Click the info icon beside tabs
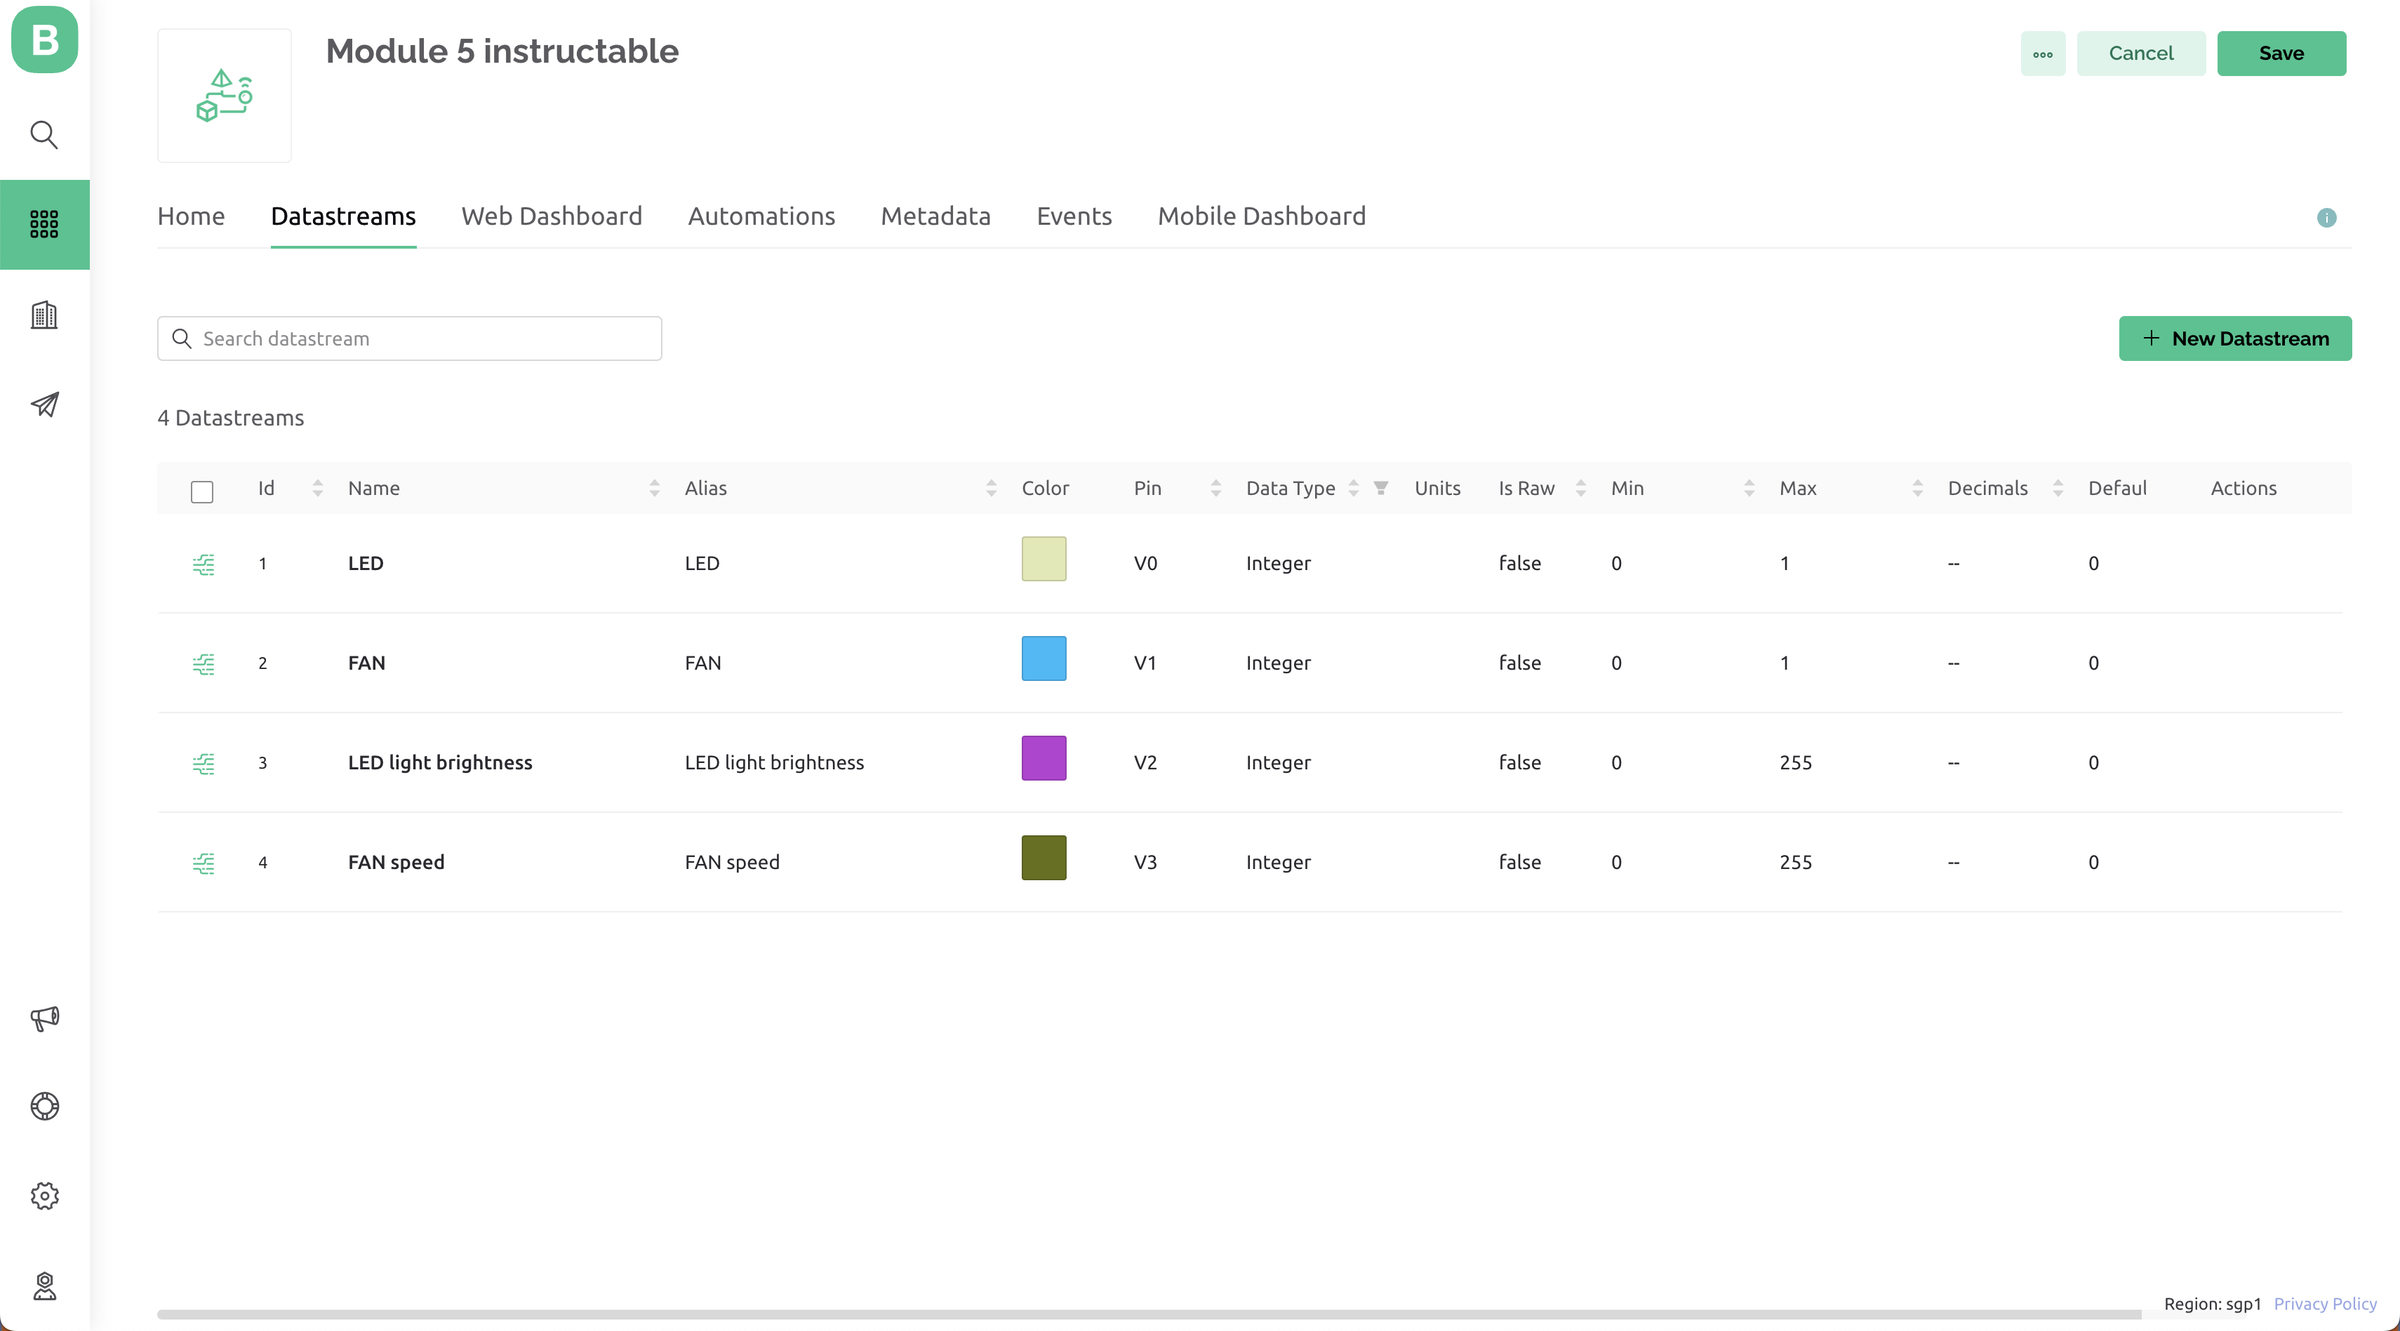Viewport: 2400px width, 1331px height. coord(2326,218)
